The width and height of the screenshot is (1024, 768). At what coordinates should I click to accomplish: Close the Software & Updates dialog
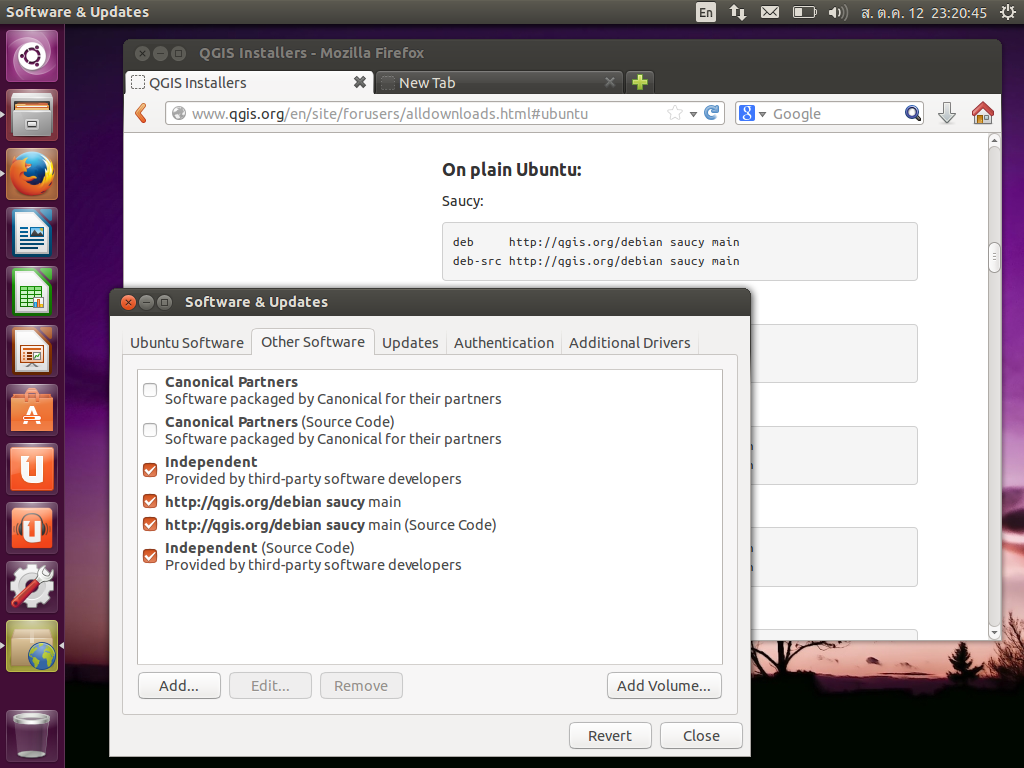pyautogui.click(x=701, y=735)
